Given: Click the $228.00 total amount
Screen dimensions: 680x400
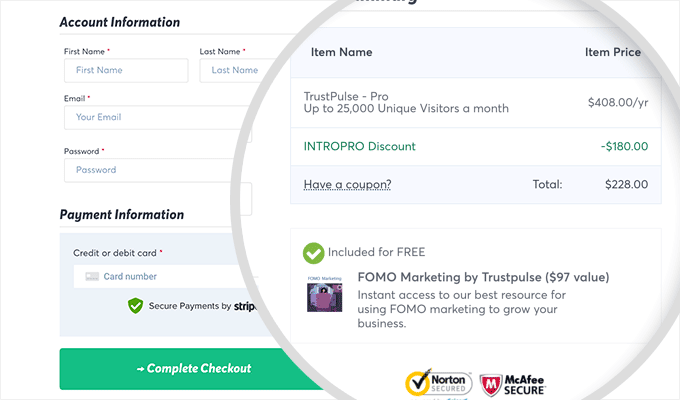Looking at the screenshot, I should click(626, 184).
